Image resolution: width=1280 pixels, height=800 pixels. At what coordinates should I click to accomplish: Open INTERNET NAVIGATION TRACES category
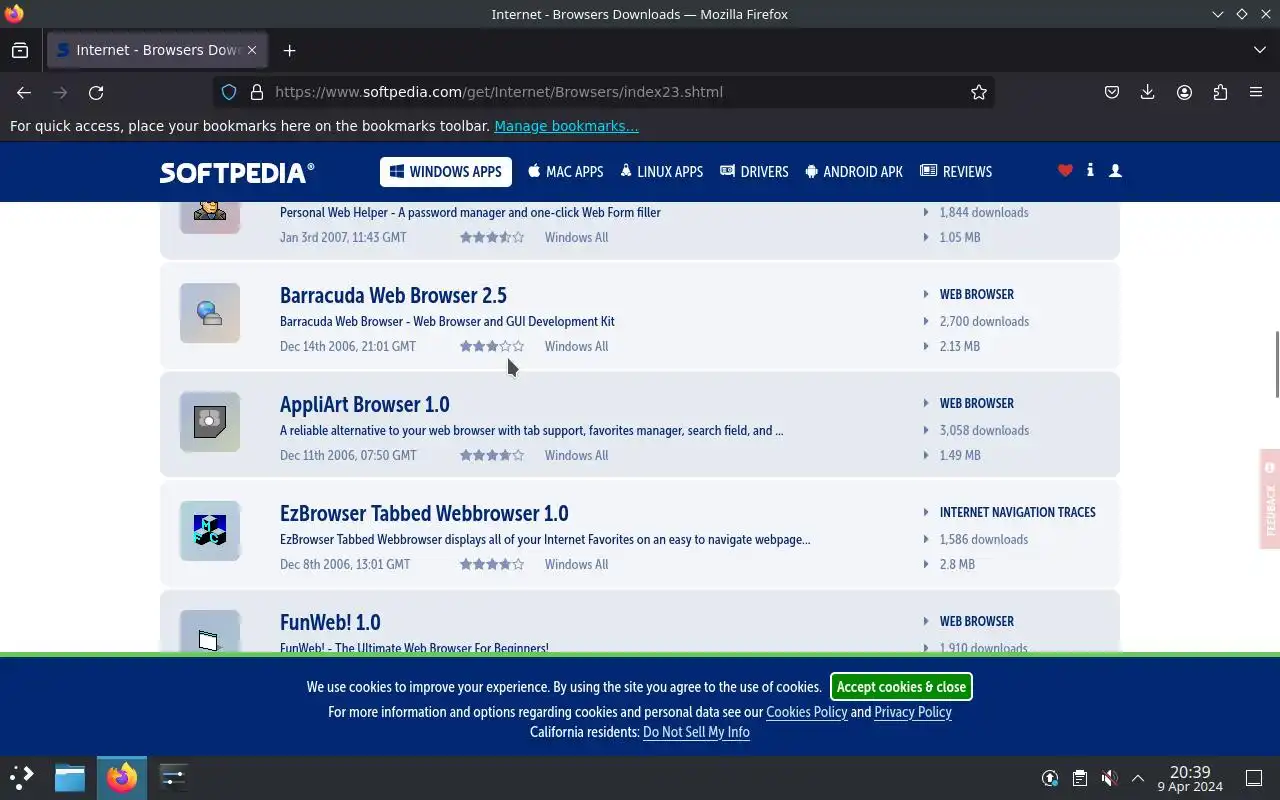point(1017,512)
